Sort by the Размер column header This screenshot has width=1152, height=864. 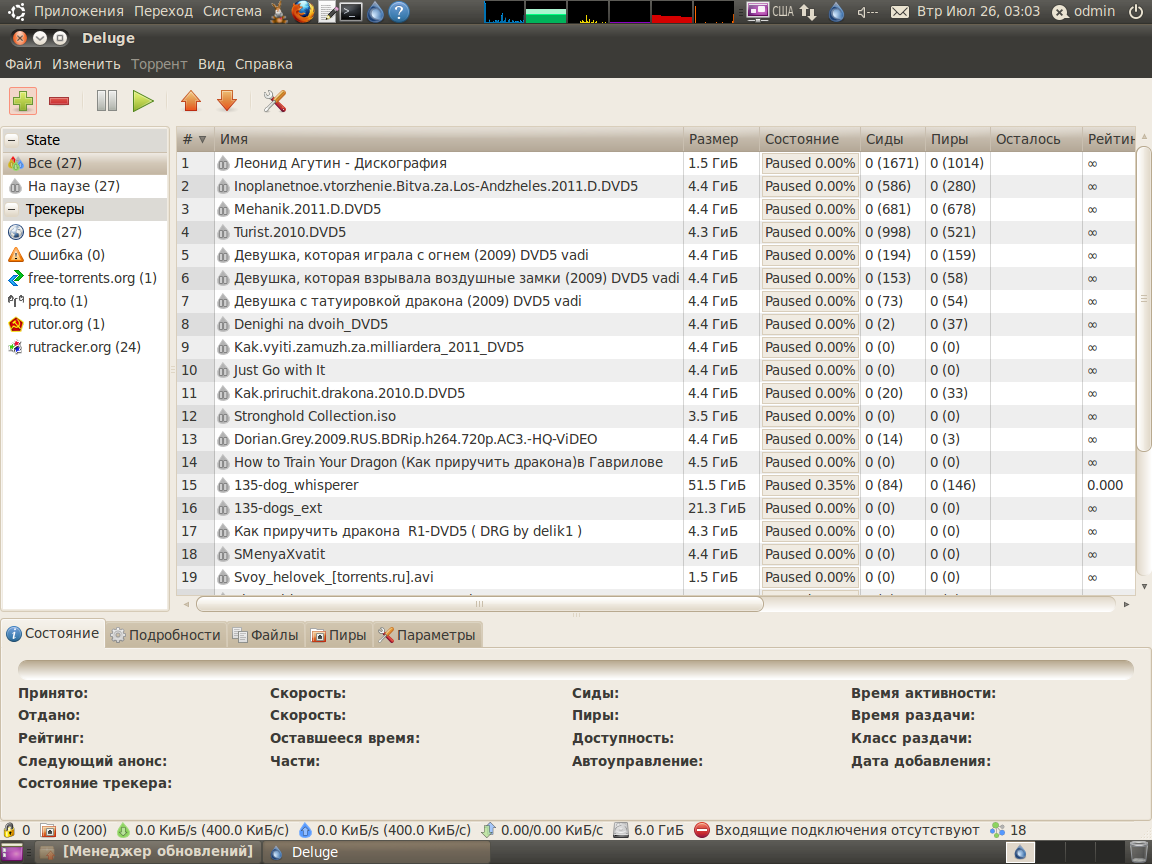click(x=721, y=139)
